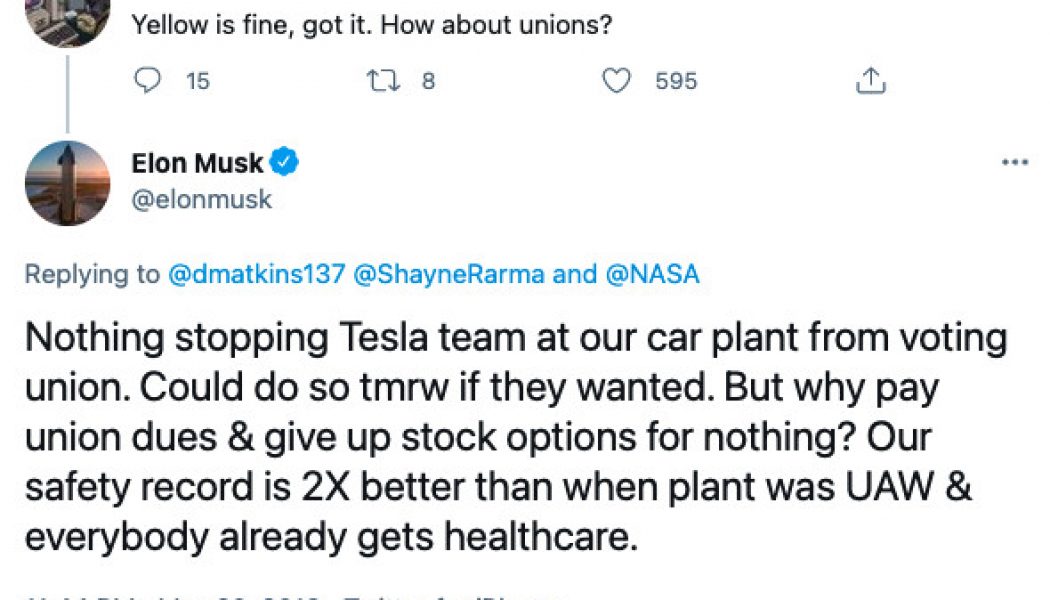Image resolution: width=1050 pixels, height=600 pixels.
Task: Open Elon Musk's profile avatar
Action: 67,180
